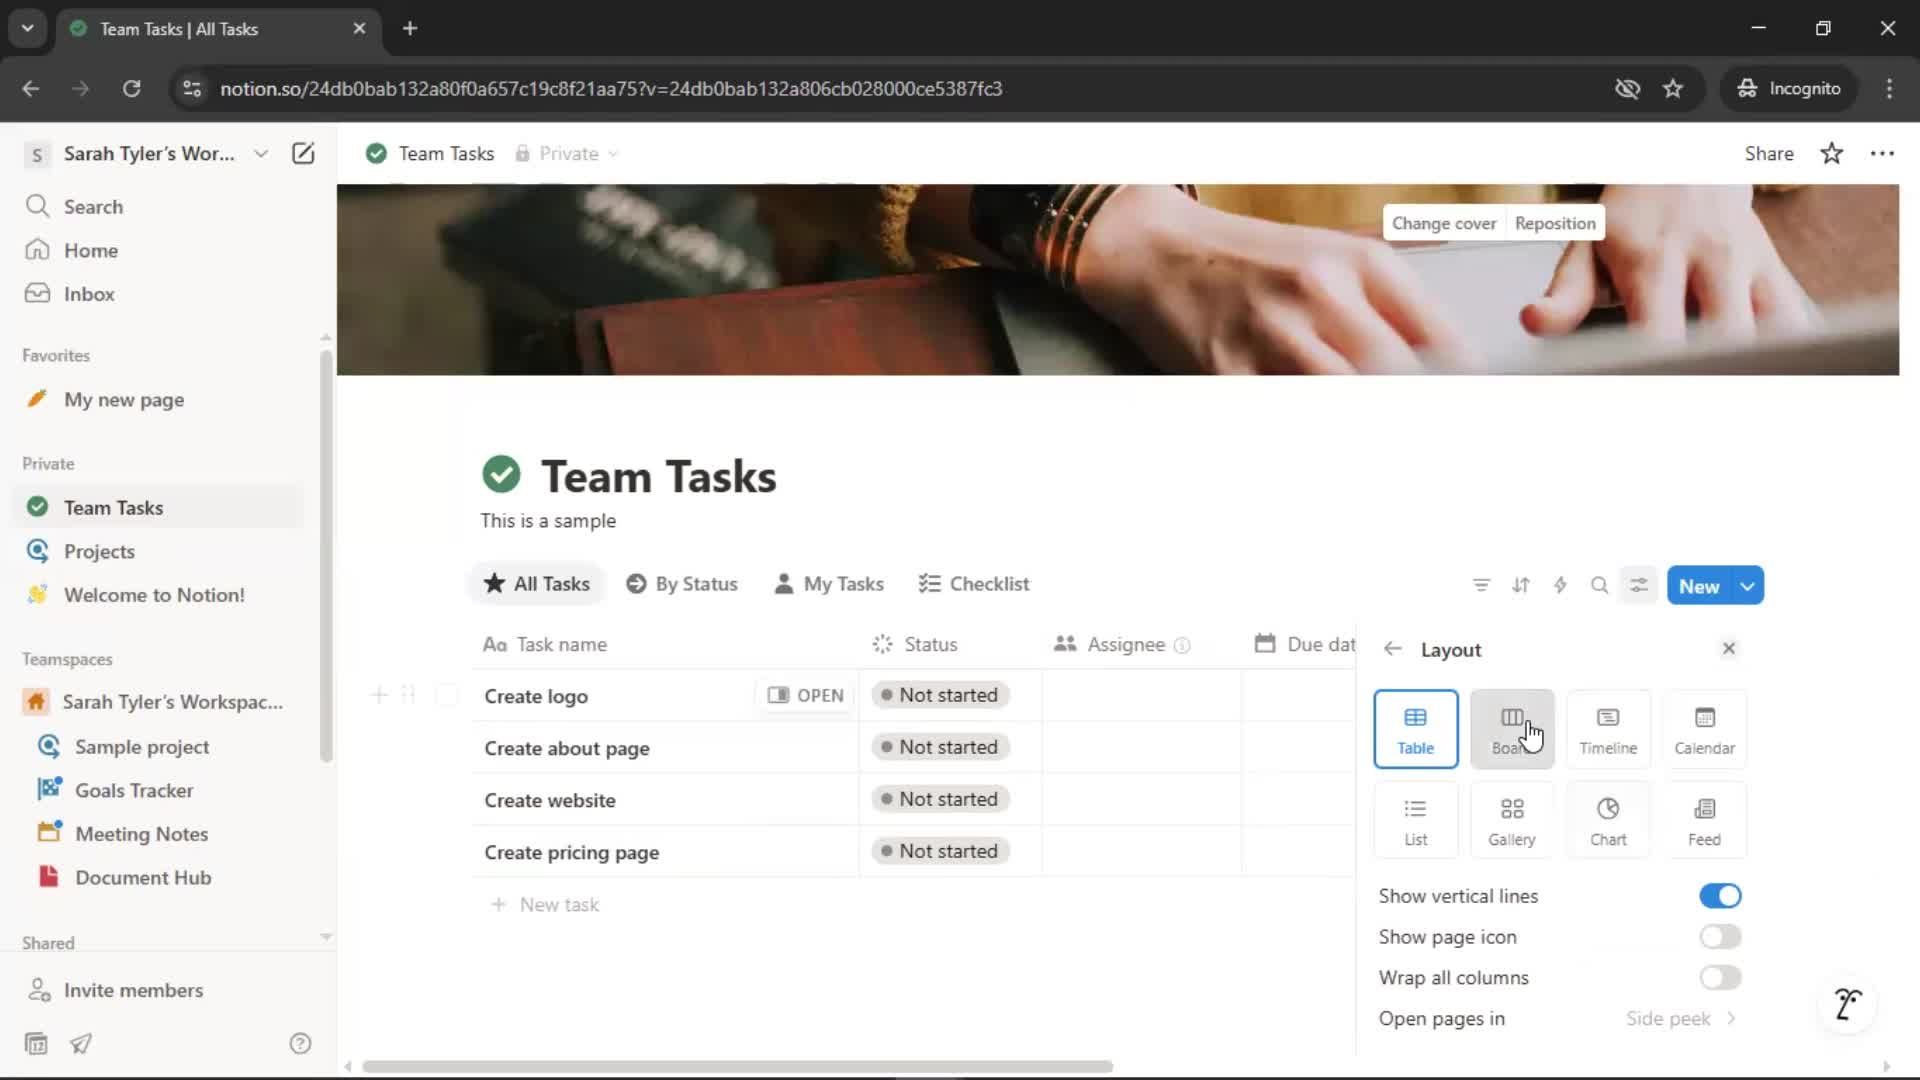Open site information icon in address bar

(191, 88)
